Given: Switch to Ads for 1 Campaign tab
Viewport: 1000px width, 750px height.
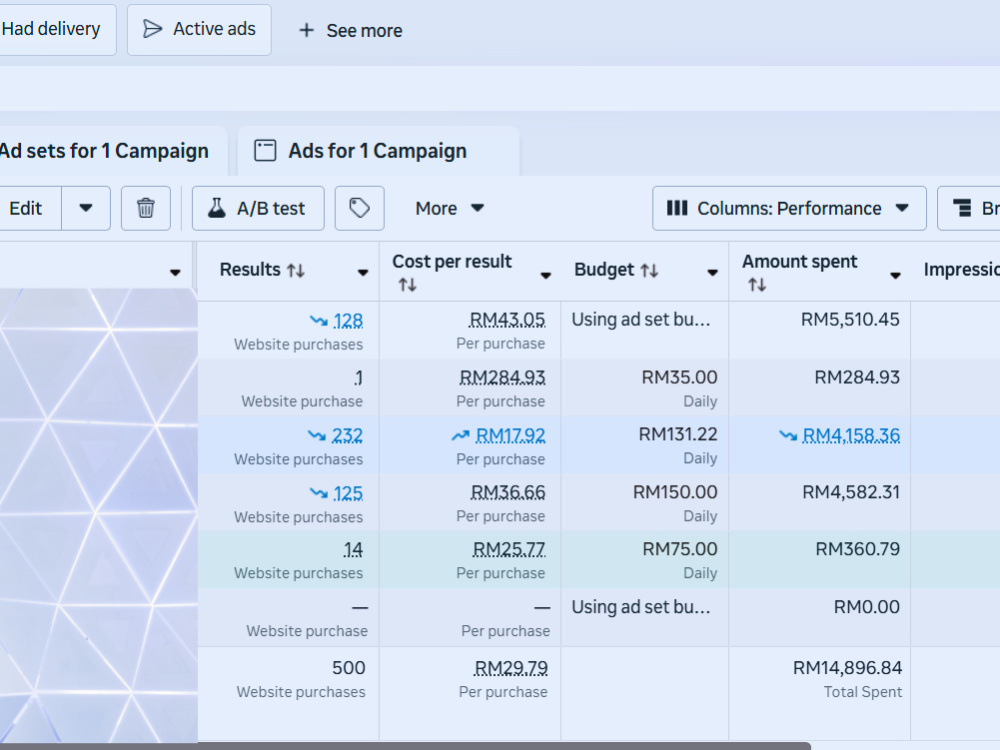Looking at the screenshot, I should pos(378,151).
